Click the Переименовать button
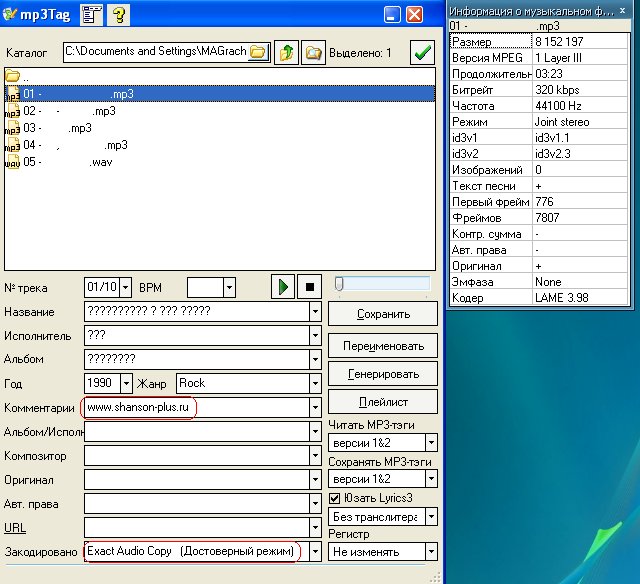Screen dimensions: 640x584 (x=383, y=346)
